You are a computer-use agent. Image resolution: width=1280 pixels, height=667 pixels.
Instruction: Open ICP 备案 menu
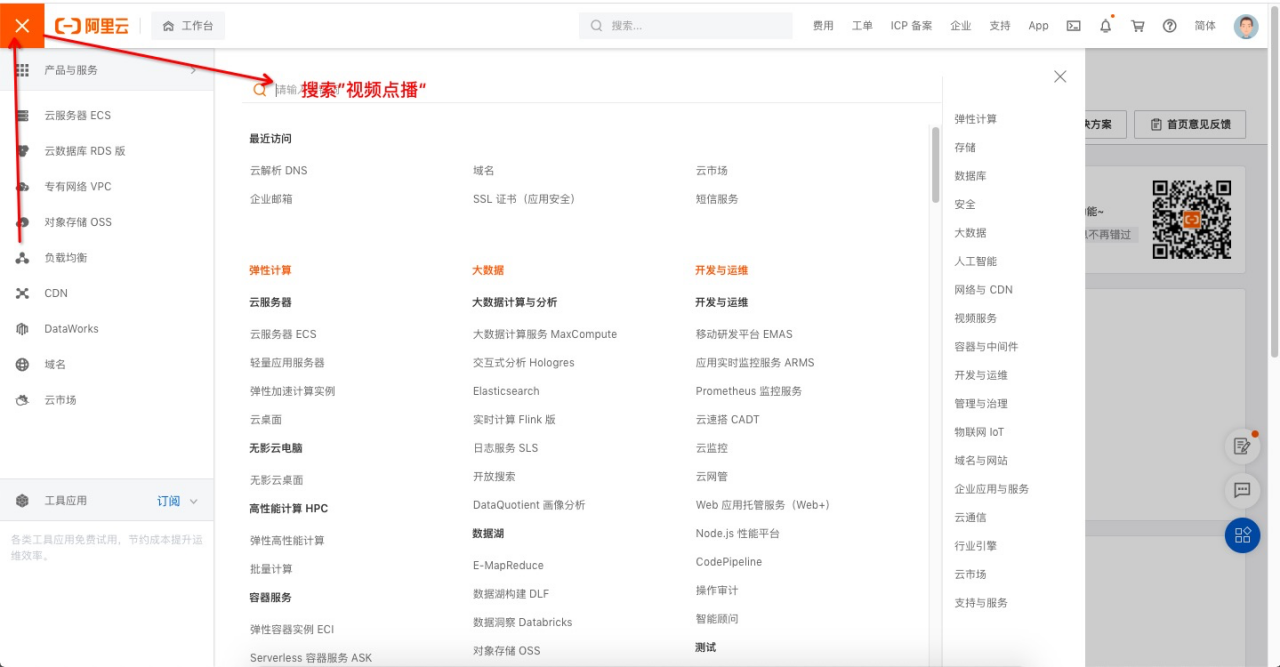click(x=911, y=26)
